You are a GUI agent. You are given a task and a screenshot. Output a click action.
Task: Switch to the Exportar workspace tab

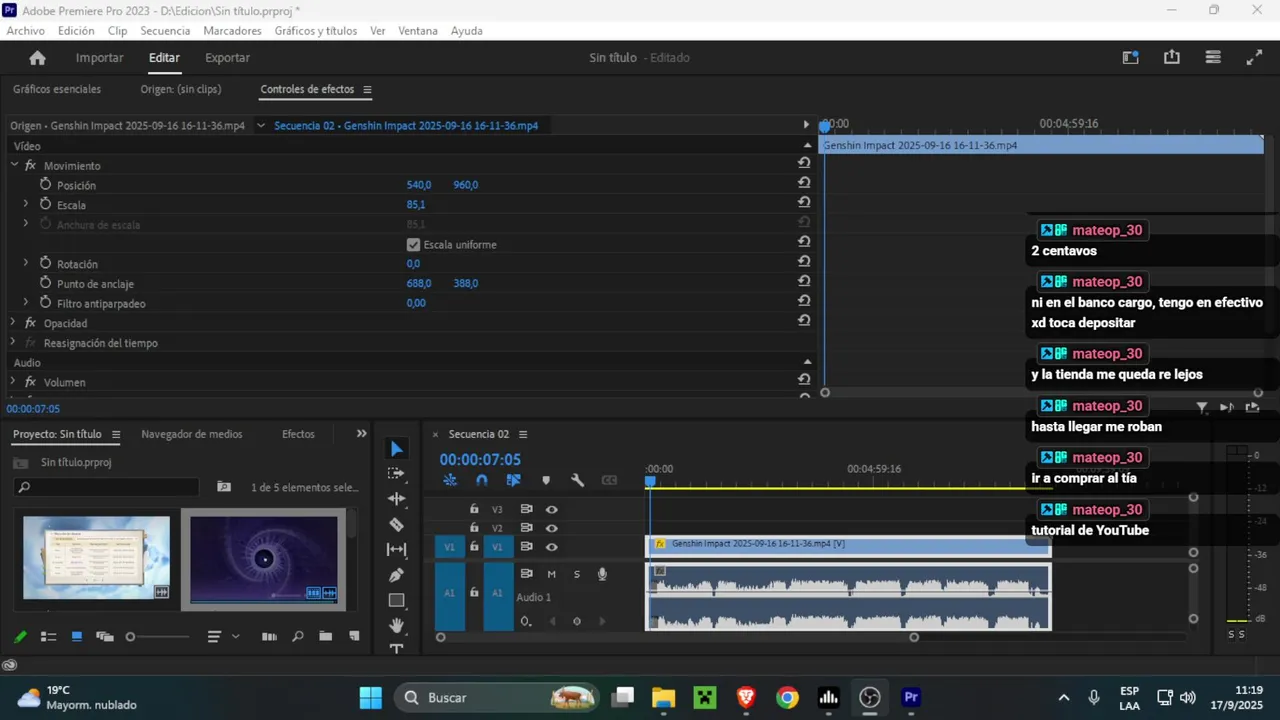(227, 58)
